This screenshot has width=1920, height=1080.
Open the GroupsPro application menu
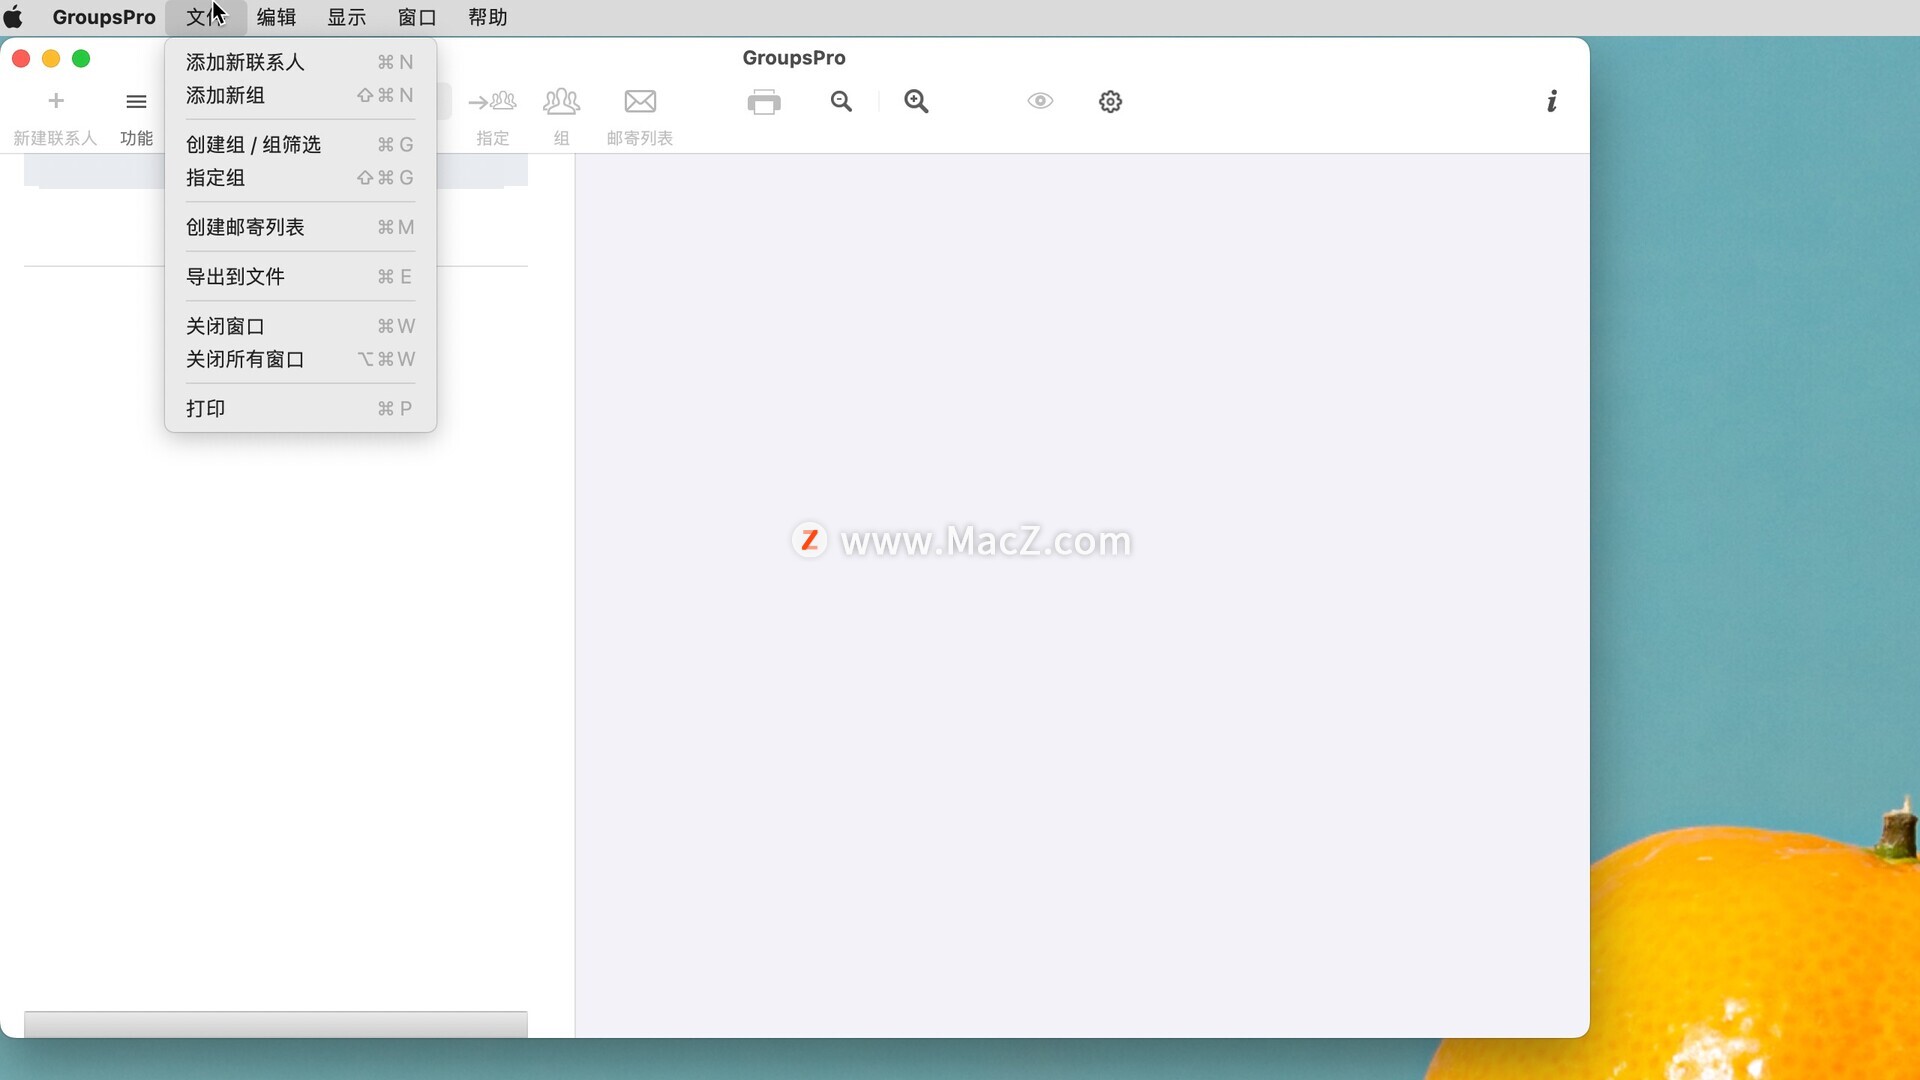(104, 17)
